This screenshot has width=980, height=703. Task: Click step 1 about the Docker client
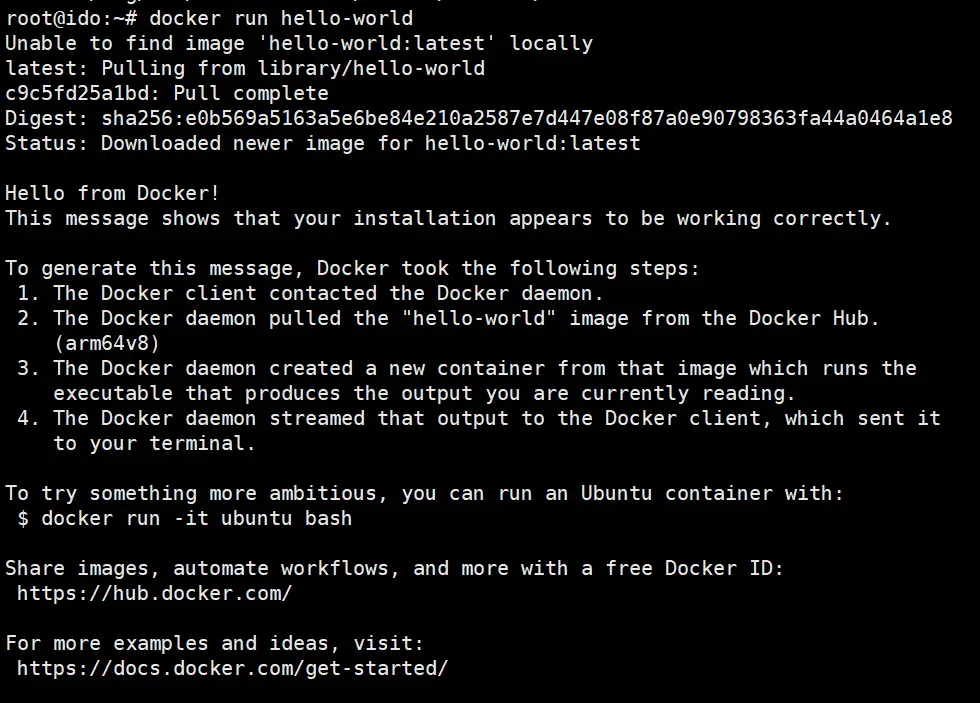click(310, 293)
